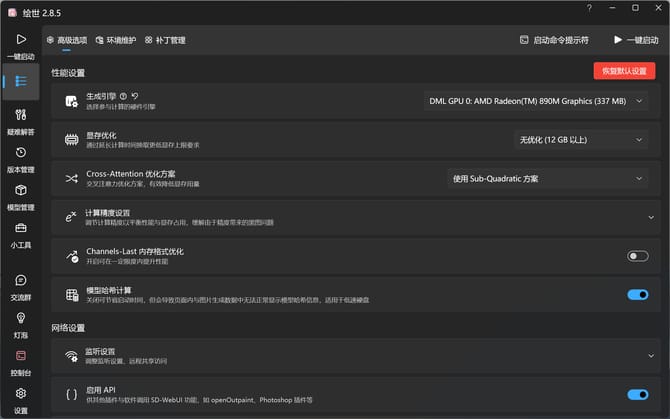This screenshot has height=419, width=670.
Task: Expand the 计算精度设置 section
Action: click(650, 217)
